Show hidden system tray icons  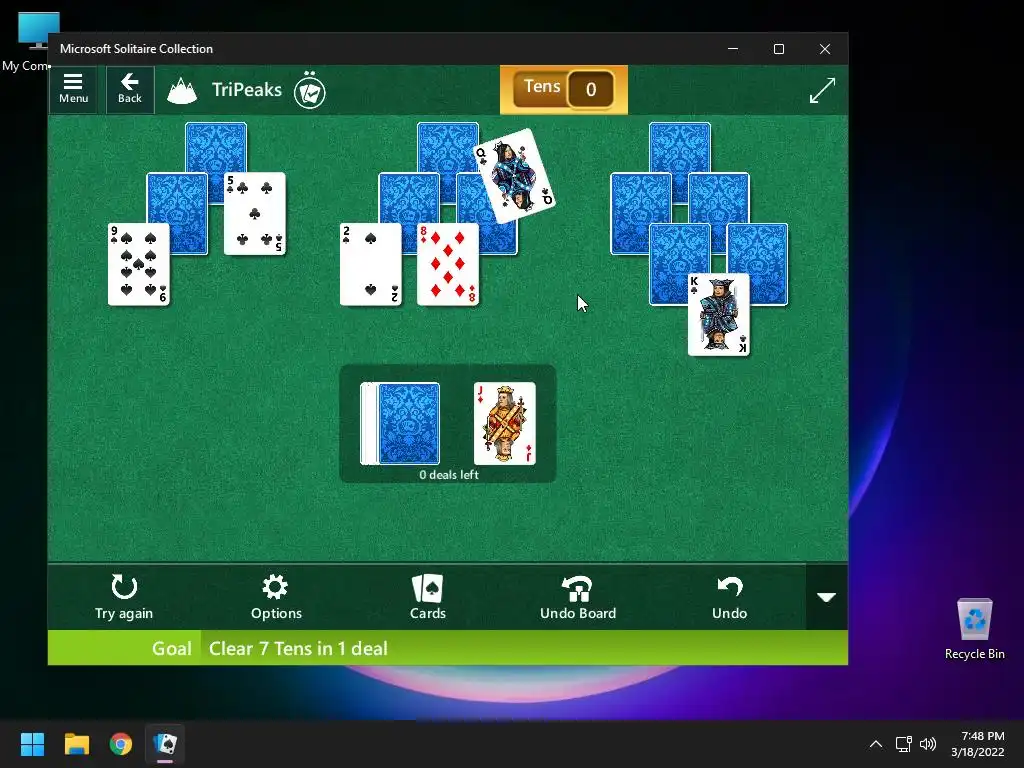876,744
